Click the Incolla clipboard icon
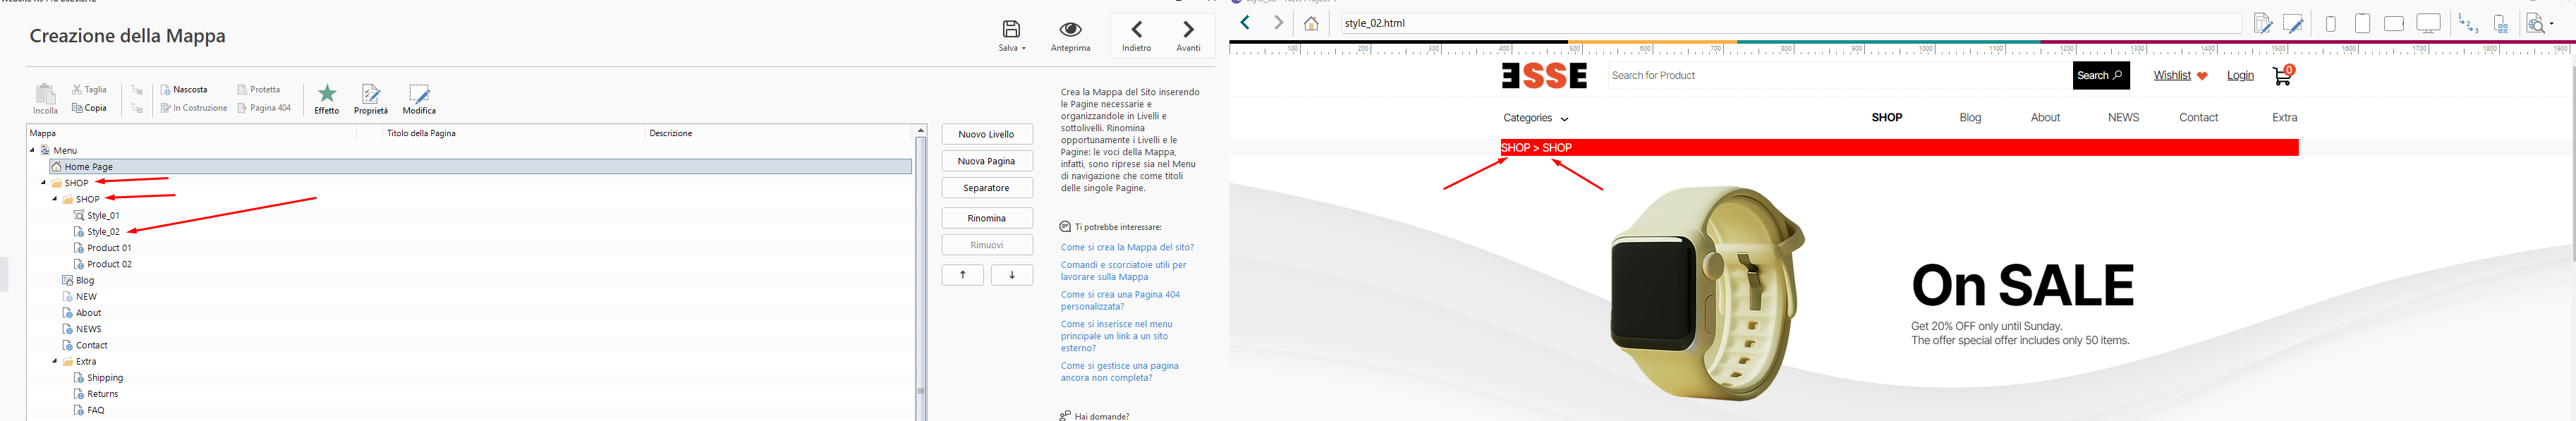This screenshot has height=421, width=2576. [x=45, y=95]
